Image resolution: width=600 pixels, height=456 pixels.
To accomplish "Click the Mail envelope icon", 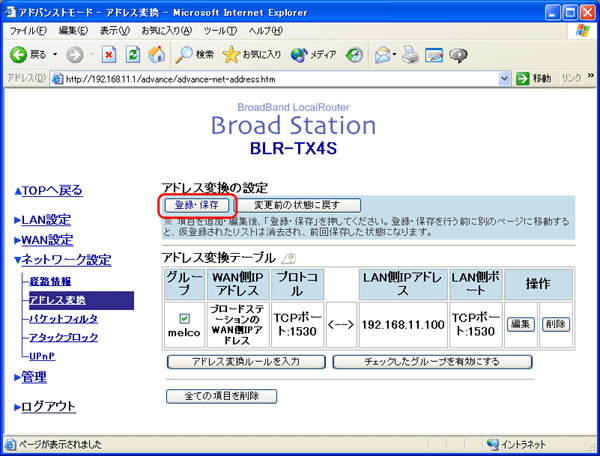I will point(382,55).
